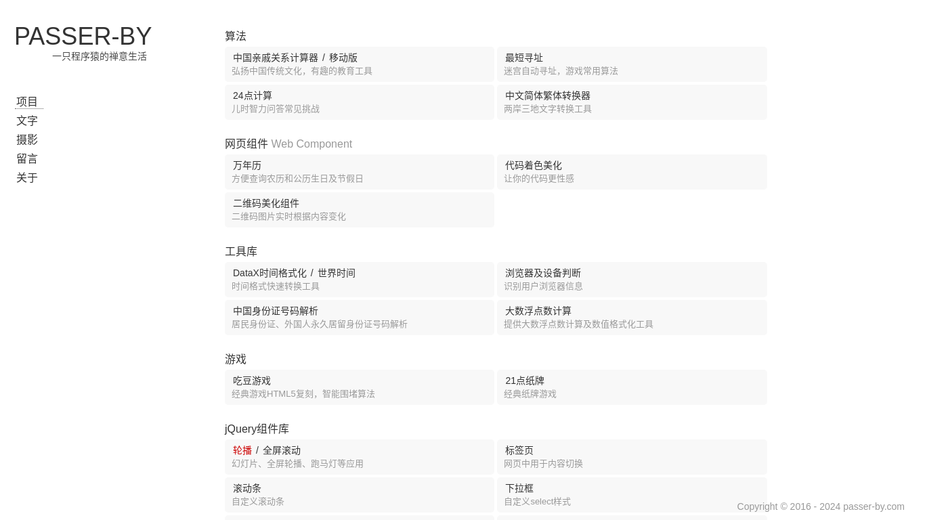Open 中文简体繁体转换器 project
The height and width of the screenshot is (520, 925).
point(632,102)
